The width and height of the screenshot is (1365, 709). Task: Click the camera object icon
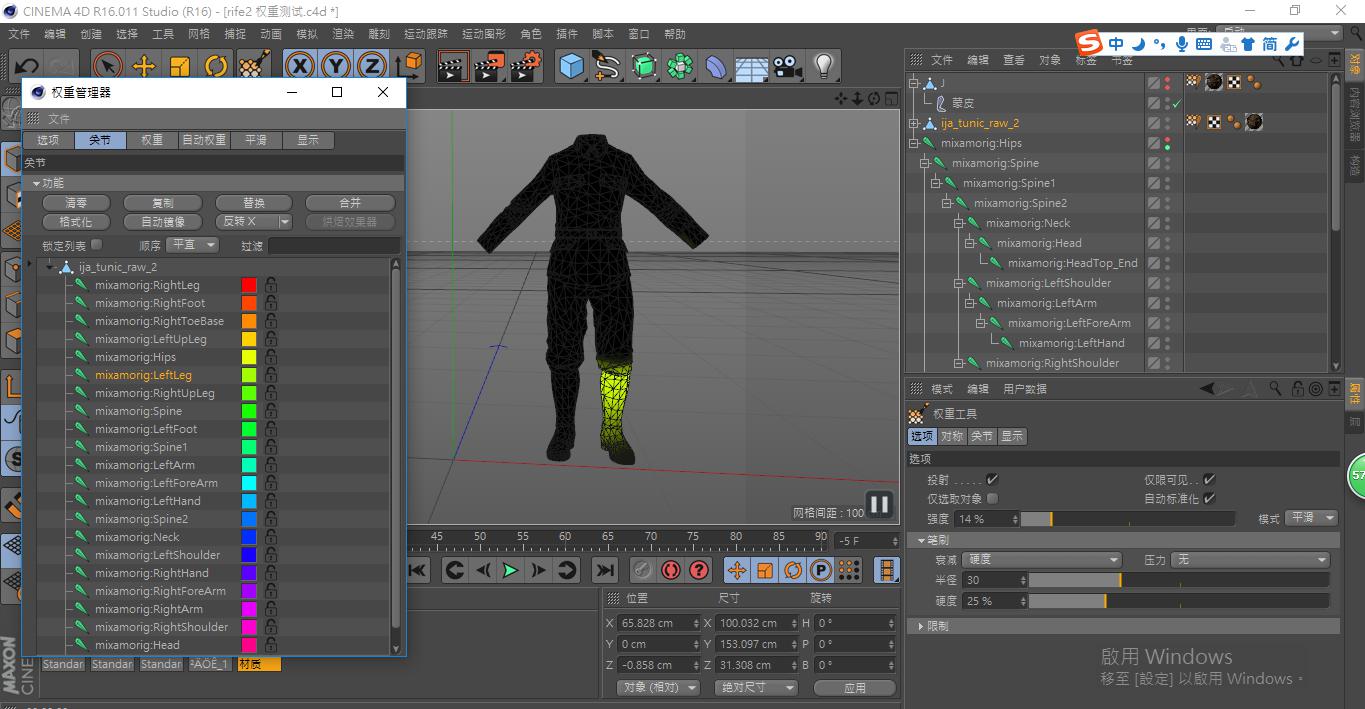point(788,67)
